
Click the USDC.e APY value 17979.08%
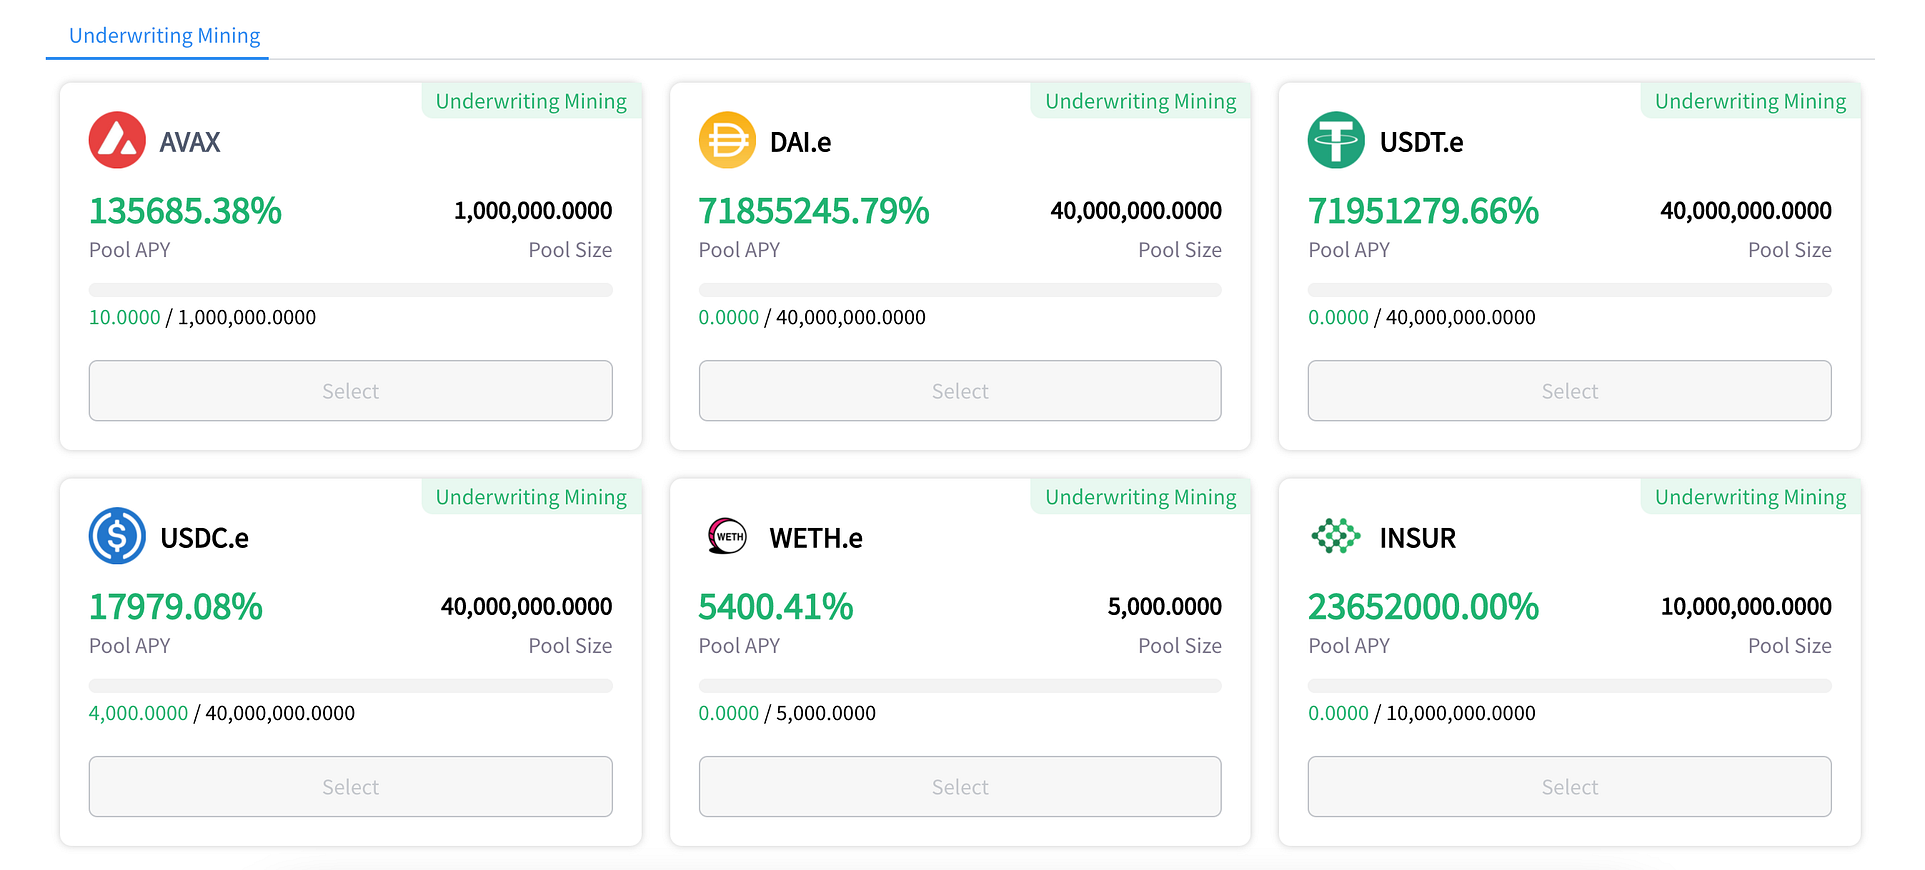[x=176, y=607]
